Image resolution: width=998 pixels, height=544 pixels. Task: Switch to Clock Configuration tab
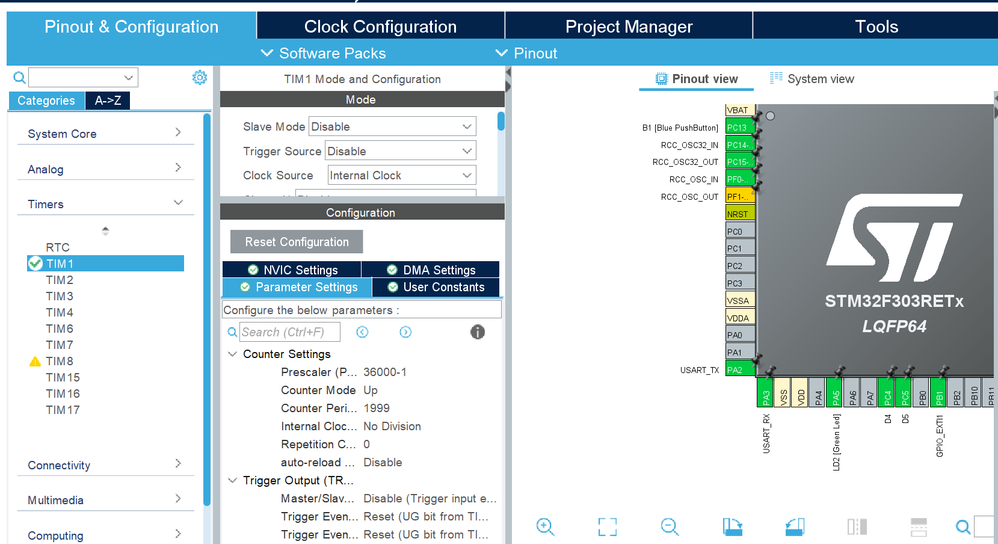point(380,27)
